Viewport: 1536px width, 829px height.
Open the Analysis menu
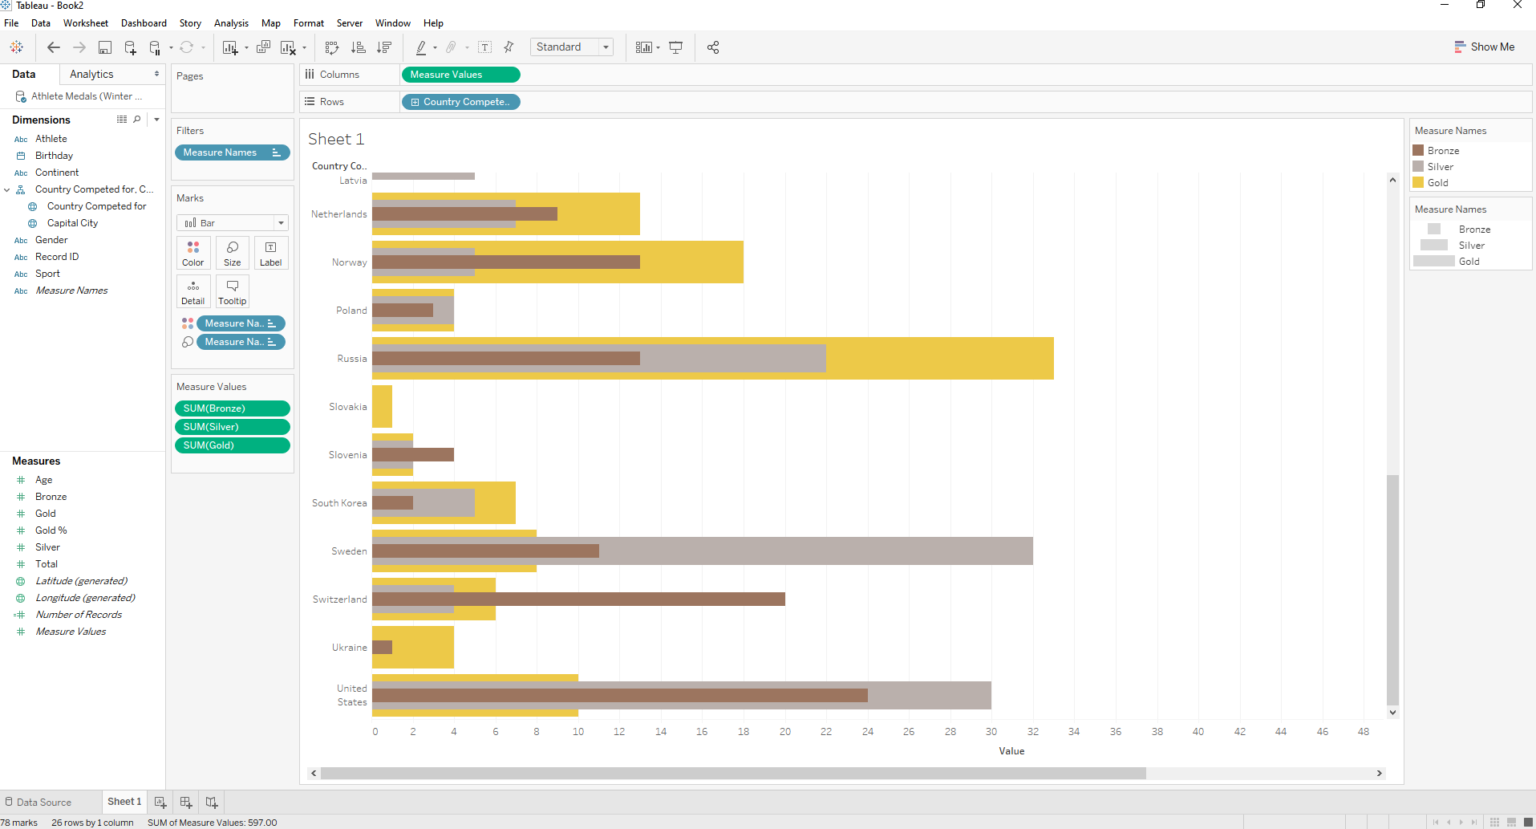(231, 23)
